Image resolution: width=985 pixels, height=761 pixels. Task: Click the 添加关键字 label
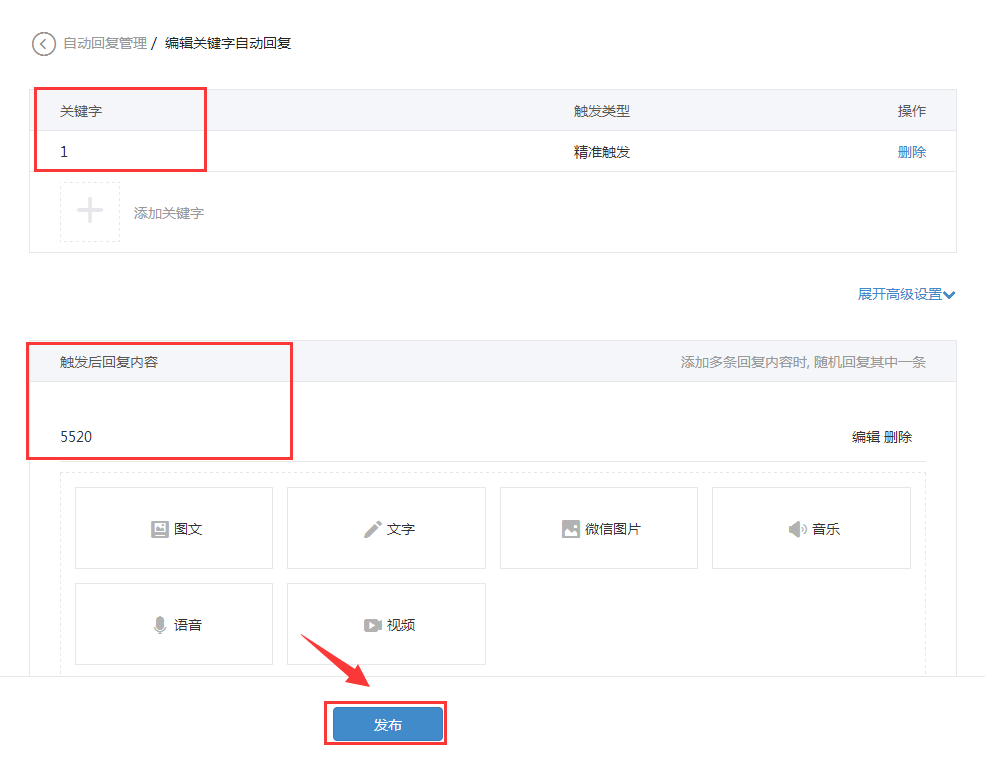[x=168, y=214]
